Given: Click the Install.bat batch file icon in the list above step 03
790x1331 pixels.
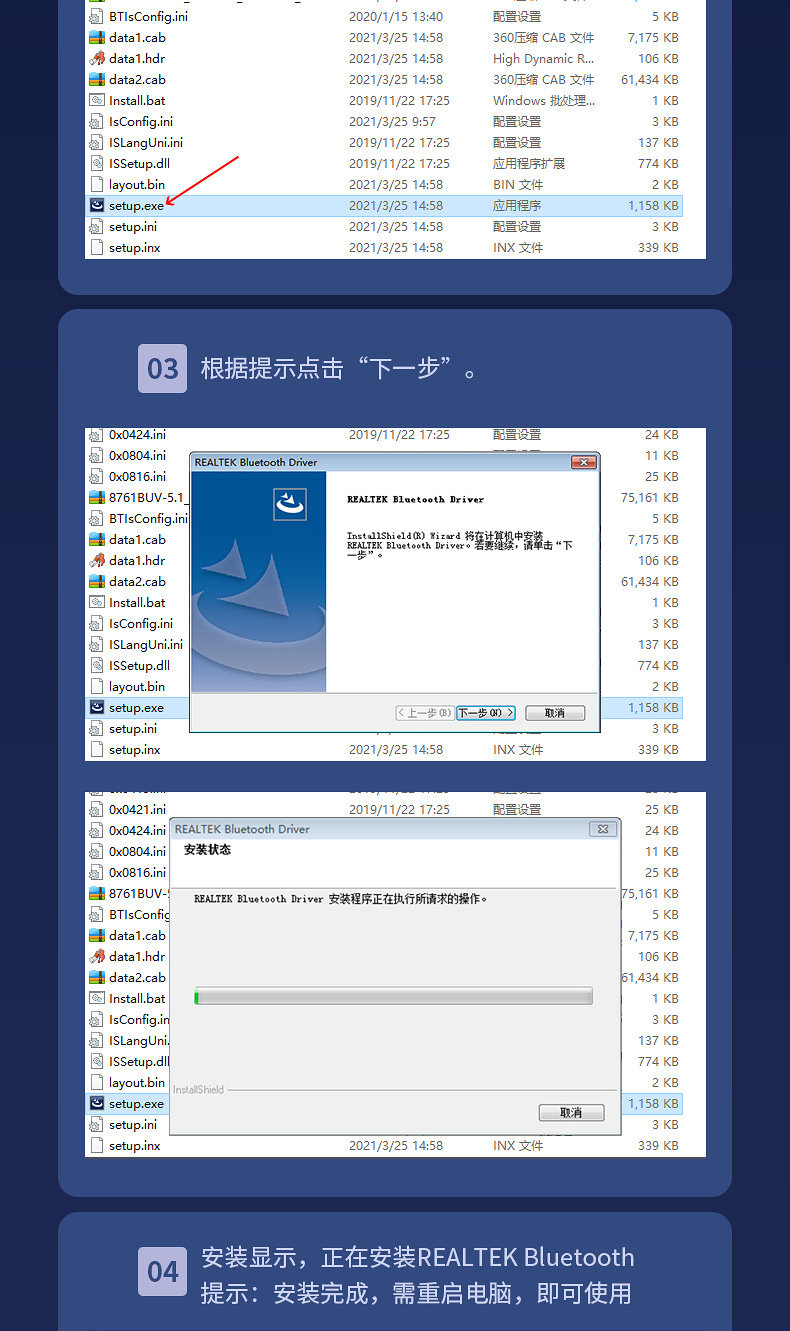Looking at the screenshot, I should click(97, 100).
